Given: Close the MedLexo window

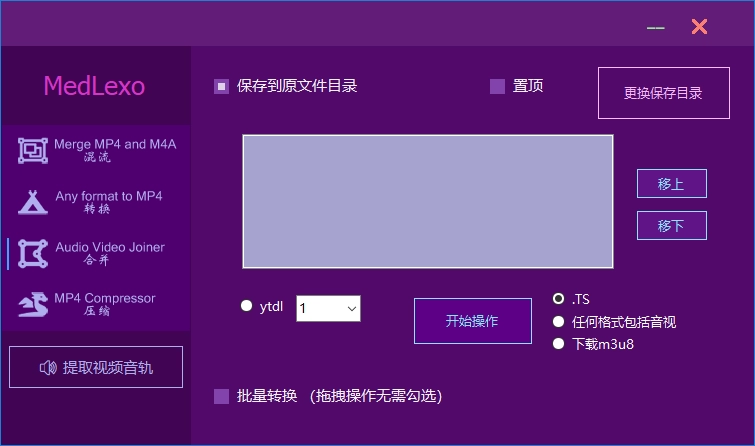Looking at the screenshot, I should [x=699, y=27].
